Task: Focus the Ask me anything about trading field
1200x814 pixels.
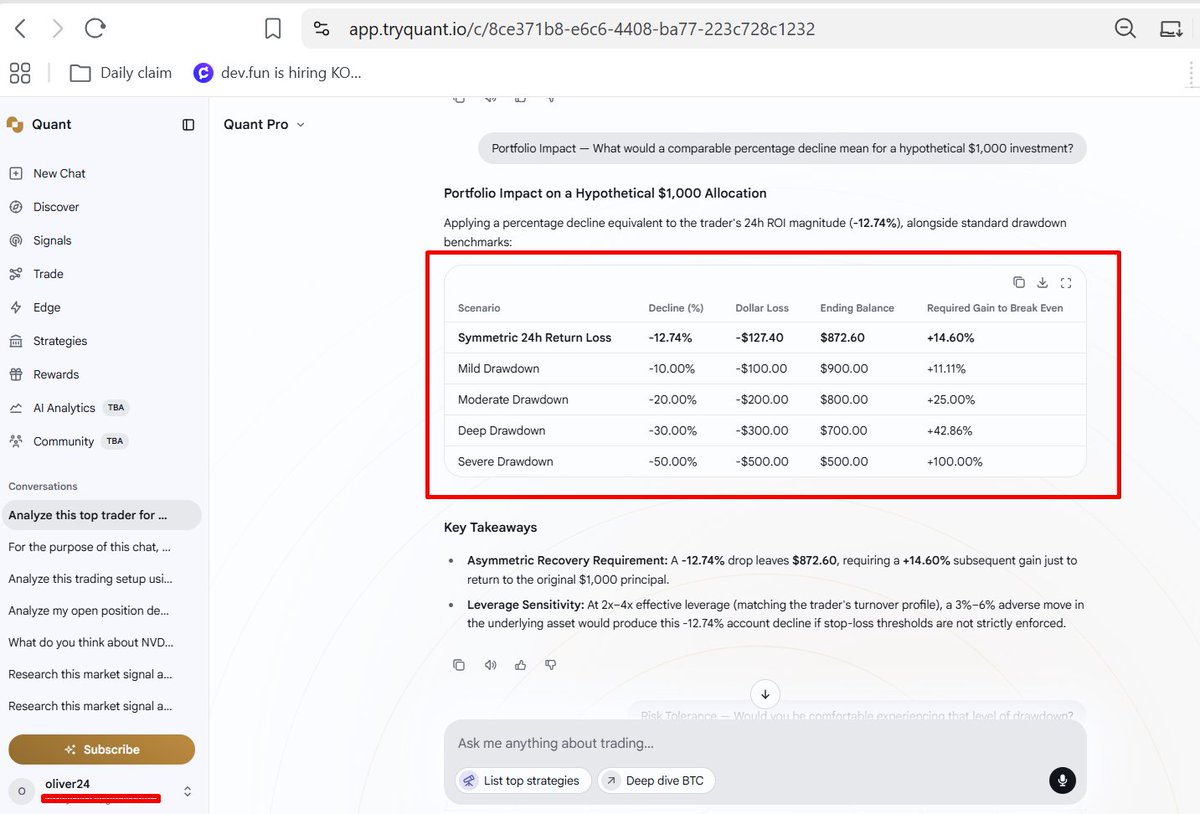Action: 765,743
